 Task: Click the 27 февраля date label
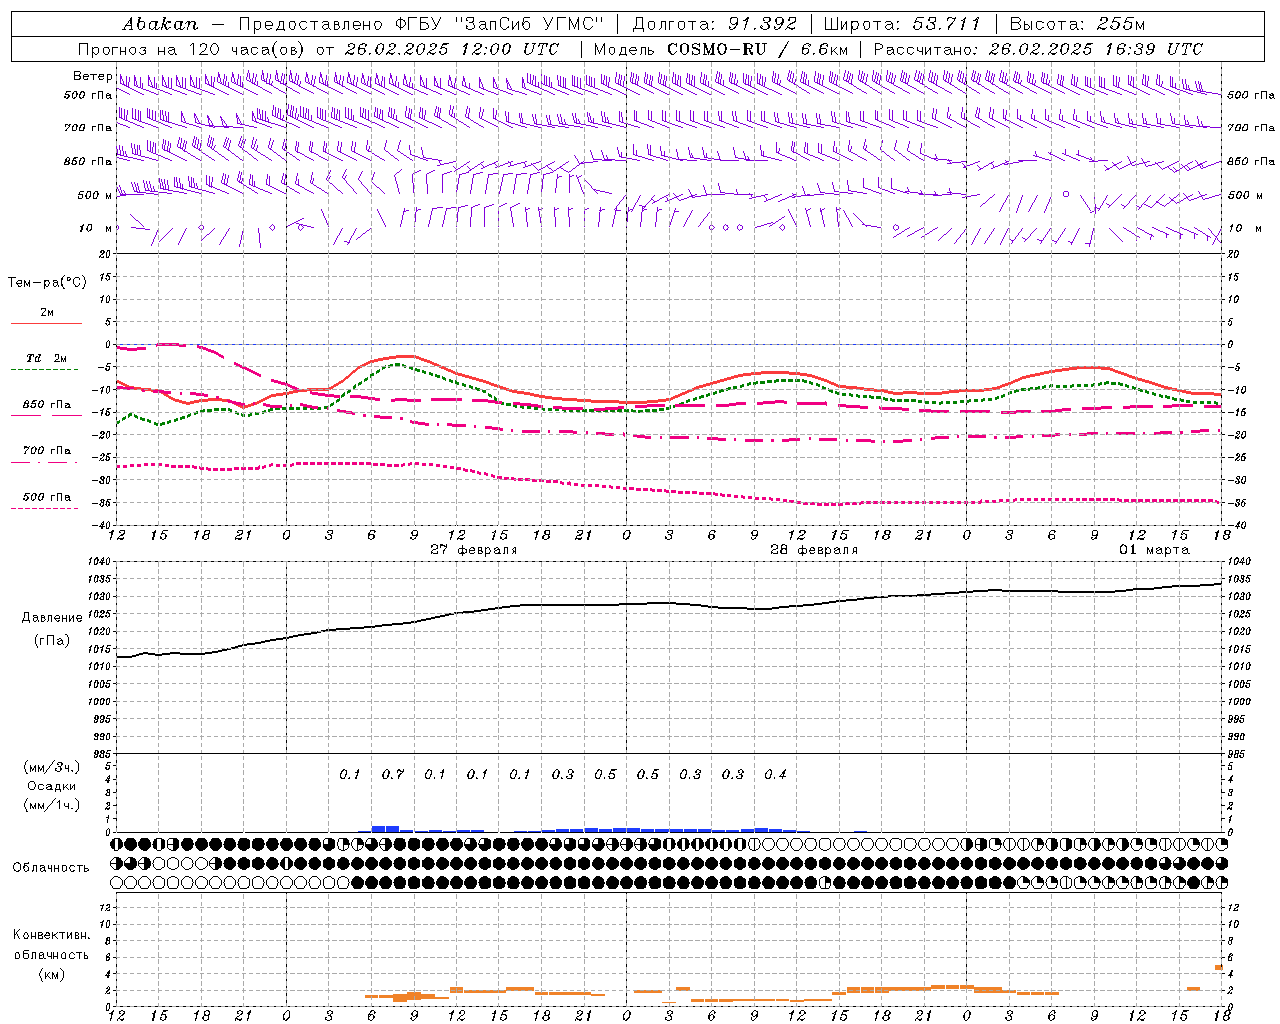click(x=474, y=550)
